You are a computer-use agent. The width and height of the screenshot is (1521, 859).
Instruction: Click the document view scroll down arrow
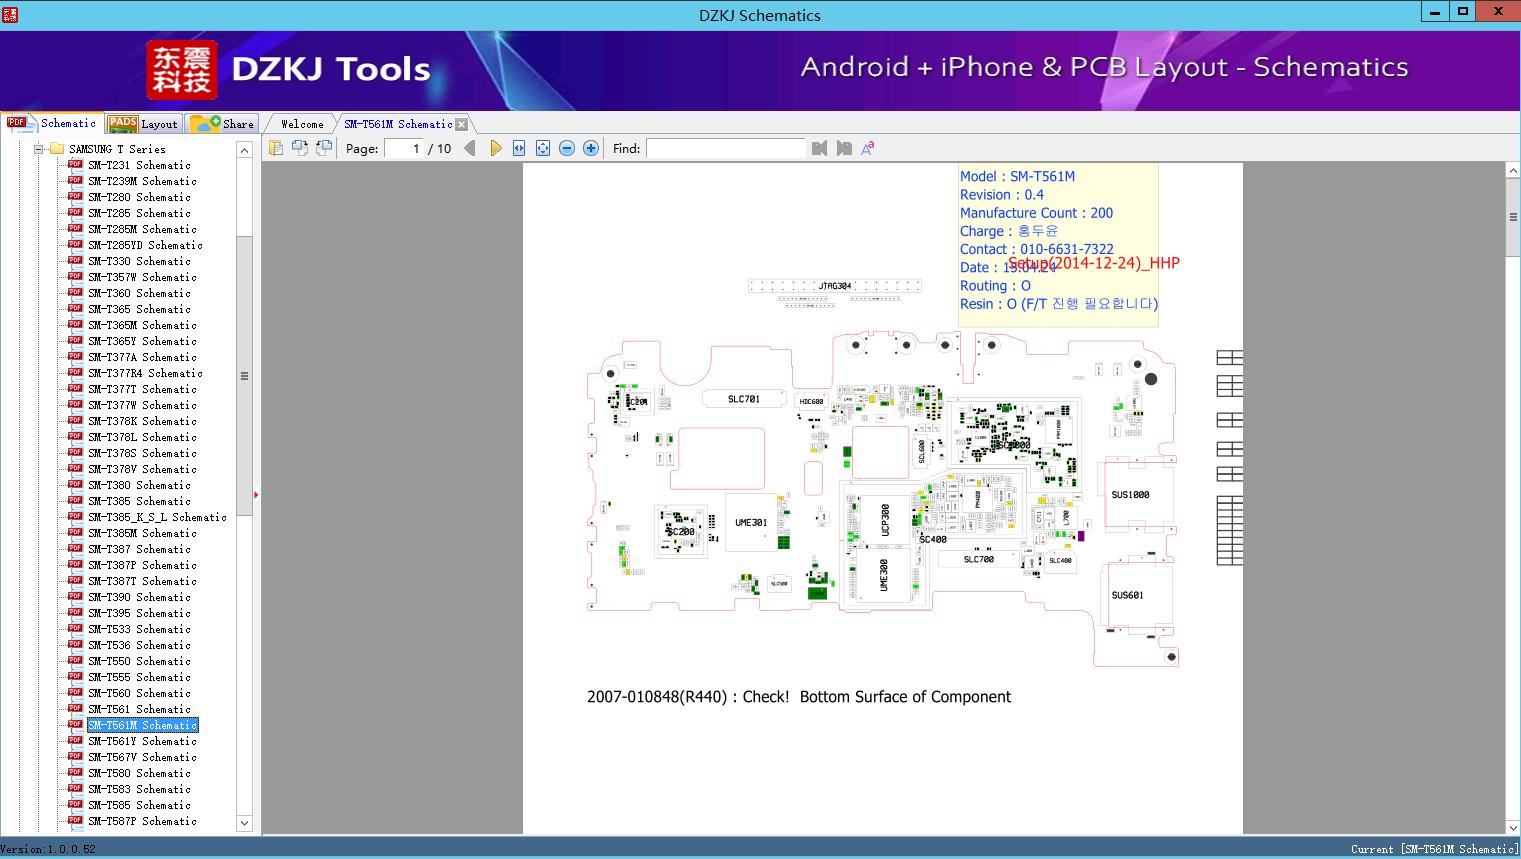[1513, 827]
